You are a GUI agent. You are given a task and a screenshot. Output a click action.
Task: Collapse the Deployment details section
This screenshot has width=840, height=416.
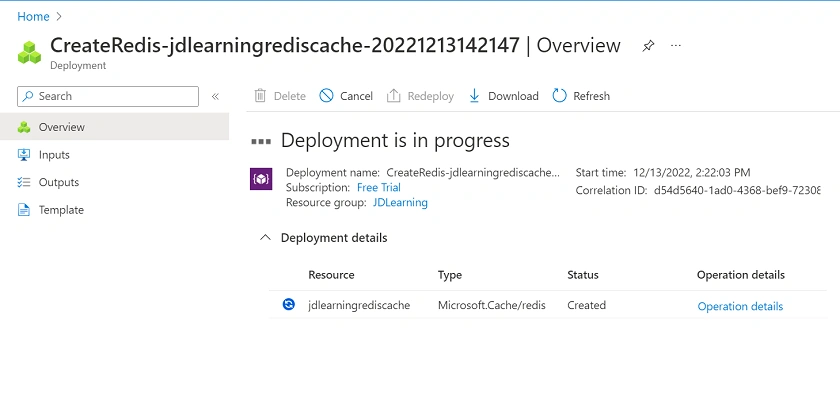pos(265,238)
